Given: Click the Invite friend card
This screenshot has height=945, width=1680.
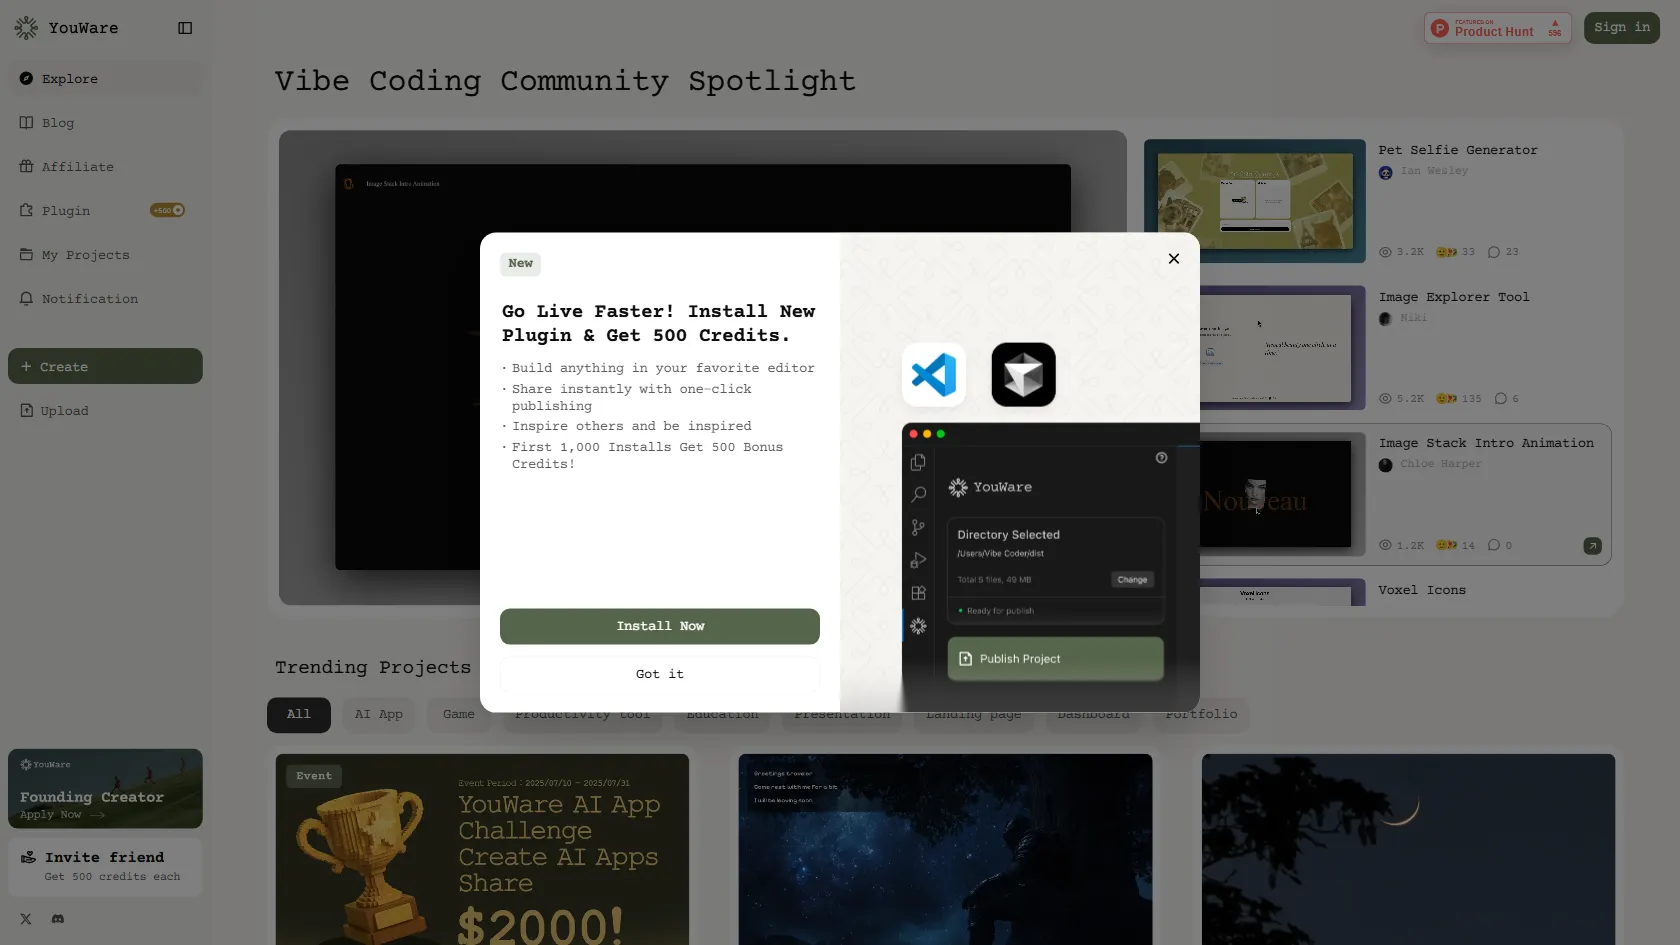Looking at the screenshot, I should pos(105,866).
